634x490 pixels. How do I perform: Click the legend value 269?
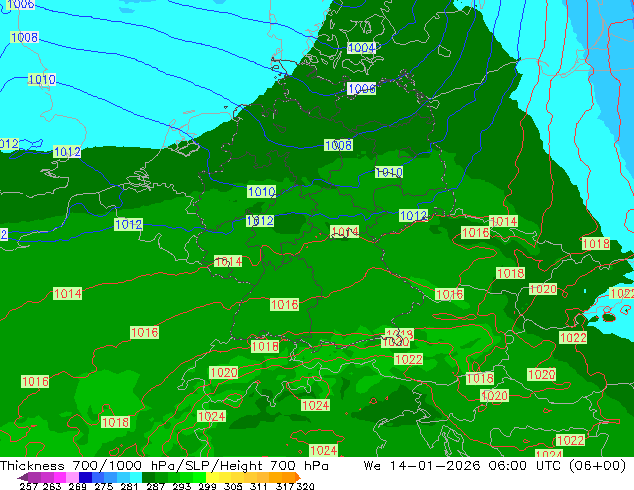click(x=77, y=486)
